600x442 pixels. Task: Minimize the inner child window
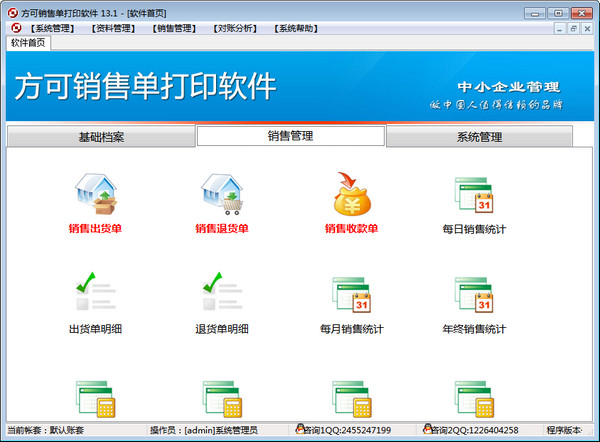pos(560,29)
